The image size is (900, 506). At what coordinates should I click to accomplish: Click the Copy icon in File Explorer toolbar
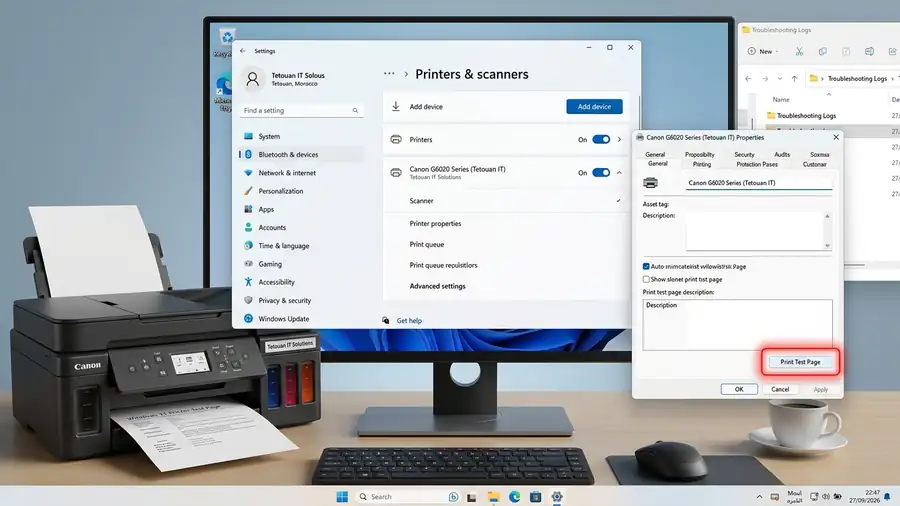point(823,52)
